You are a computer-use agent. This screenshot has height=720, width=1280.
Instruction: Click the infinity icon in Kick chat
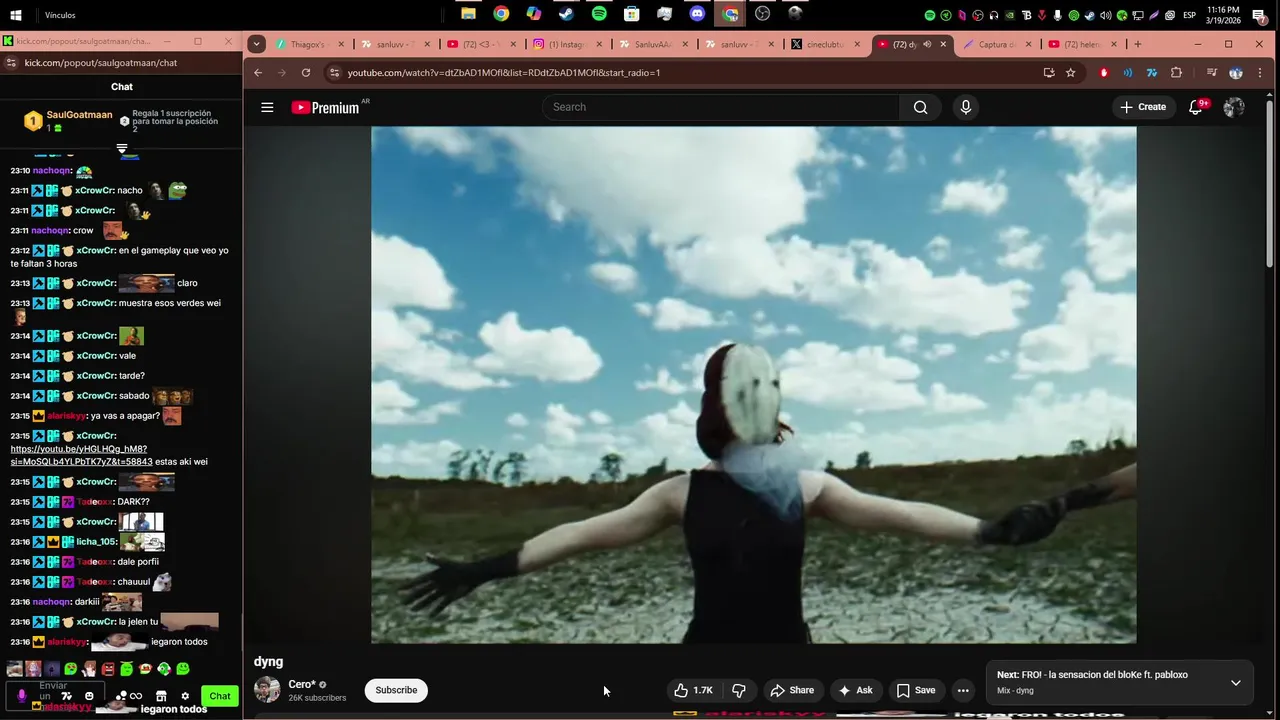point(136,696)
